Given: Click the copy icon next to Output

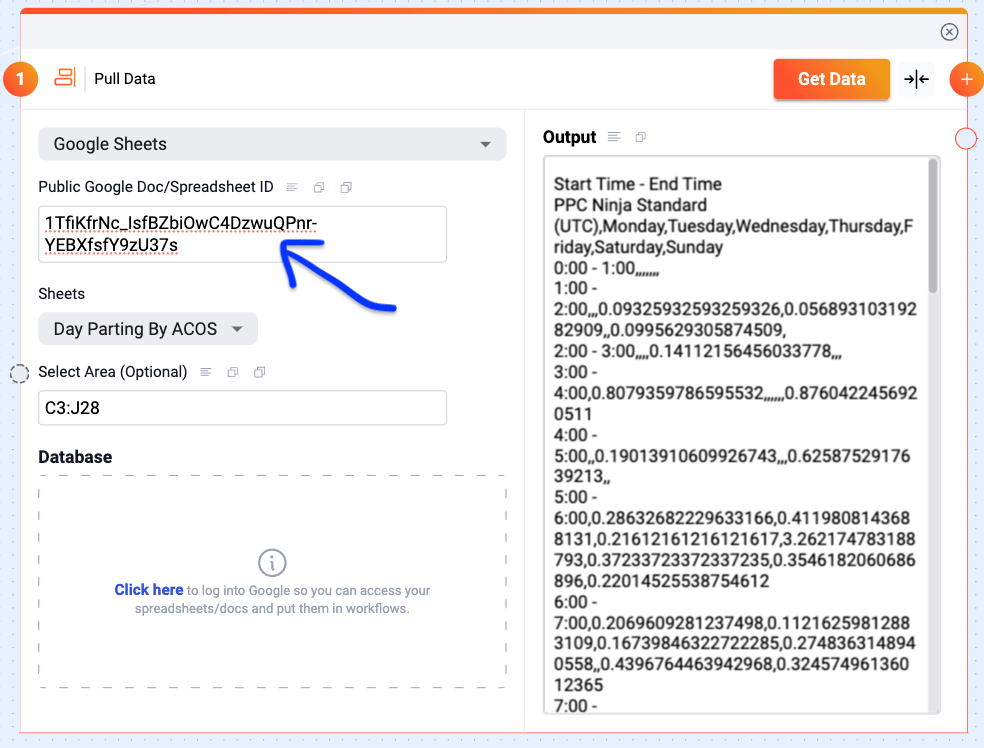Looking at the screenshot, I should tap(640, 137).
